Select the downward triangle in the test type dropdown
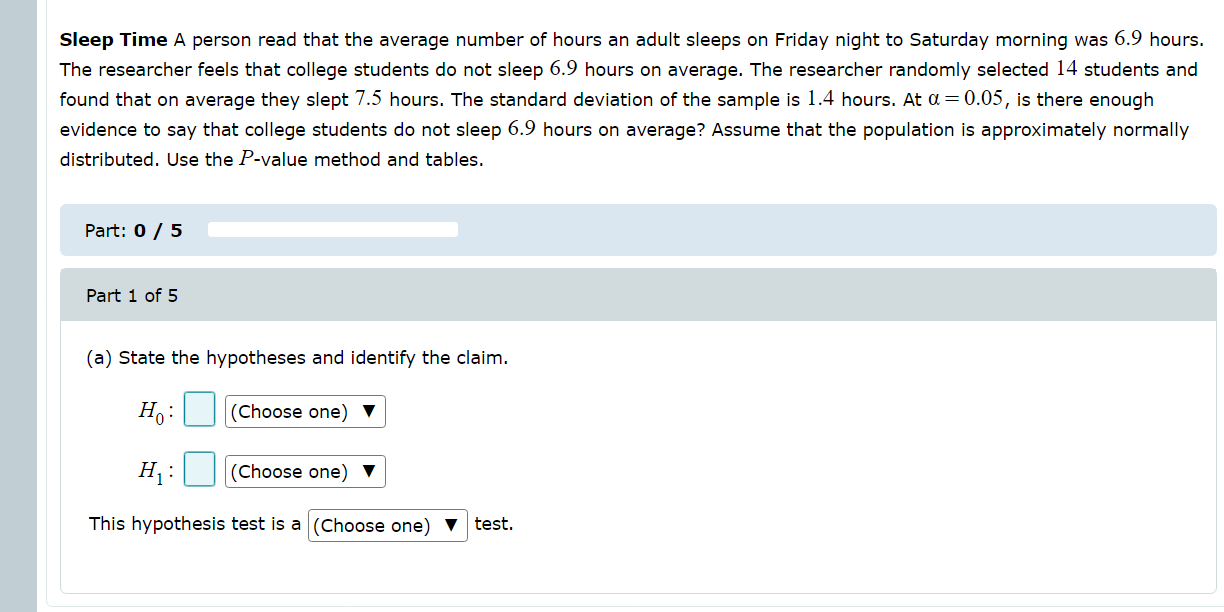 click(x=452, y=524)
